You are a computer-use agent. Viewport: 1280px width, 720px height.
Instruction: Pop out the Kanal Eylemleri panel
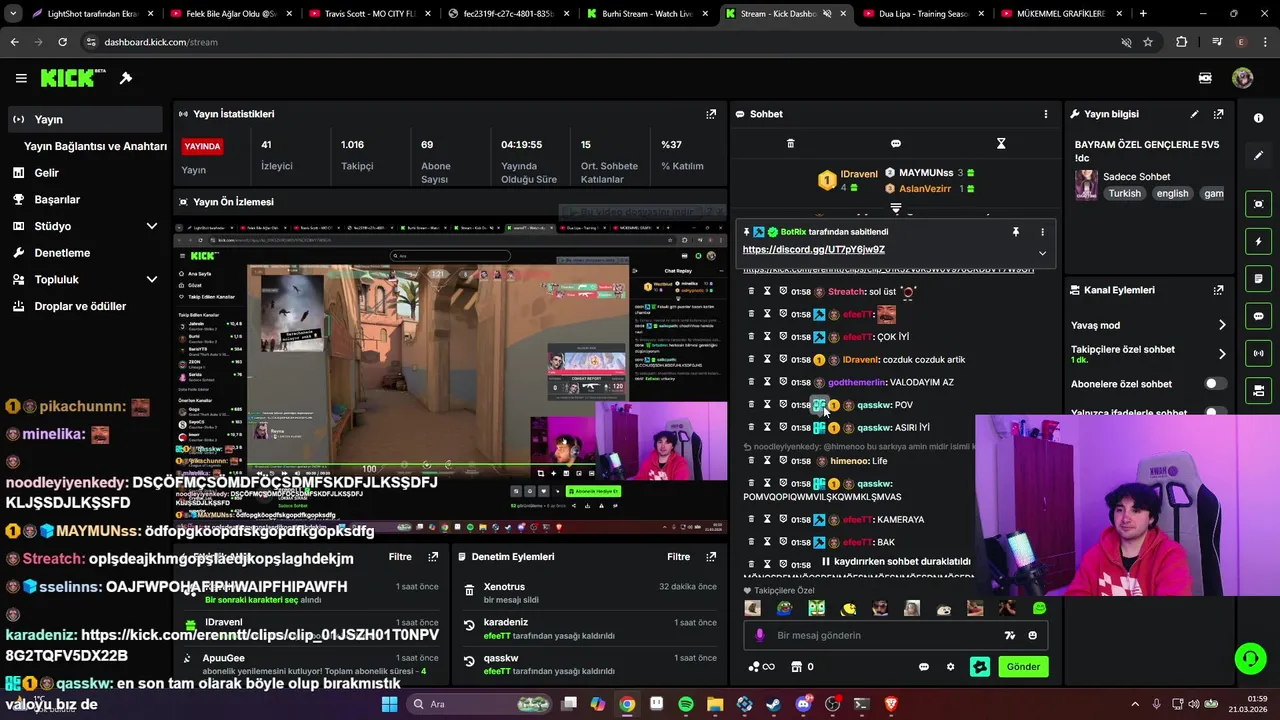[x=1218, y=290]
